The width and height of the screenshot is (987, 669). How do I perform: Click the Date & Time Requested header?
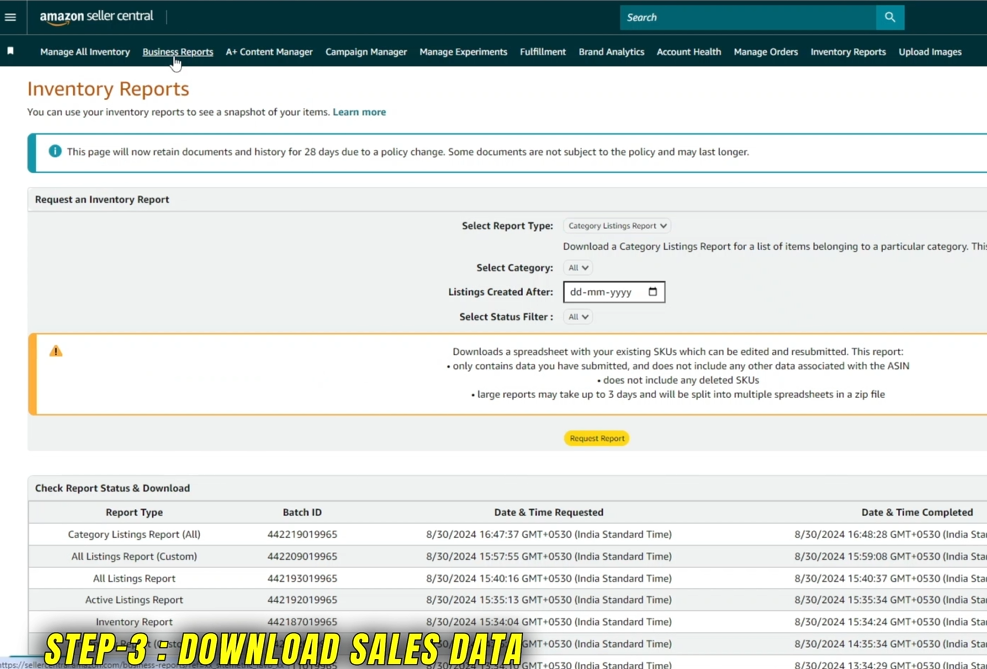click(549, 512)
